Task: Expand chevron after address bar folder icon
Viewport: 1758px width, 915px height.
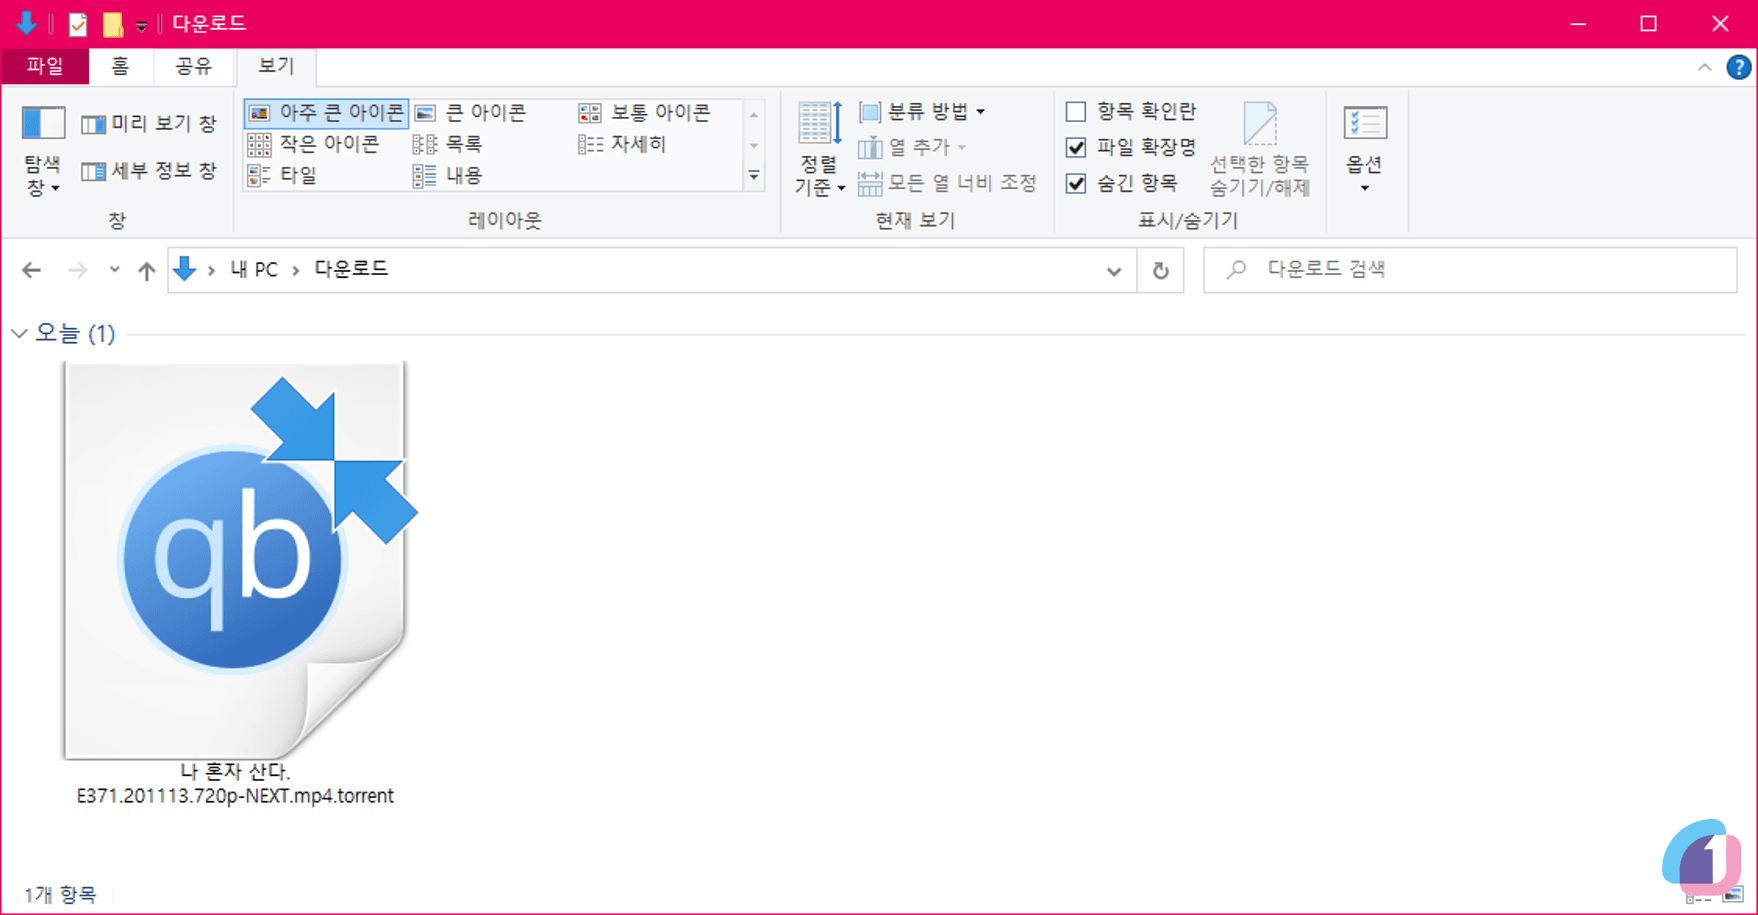Action: click(x=211, y=270)
